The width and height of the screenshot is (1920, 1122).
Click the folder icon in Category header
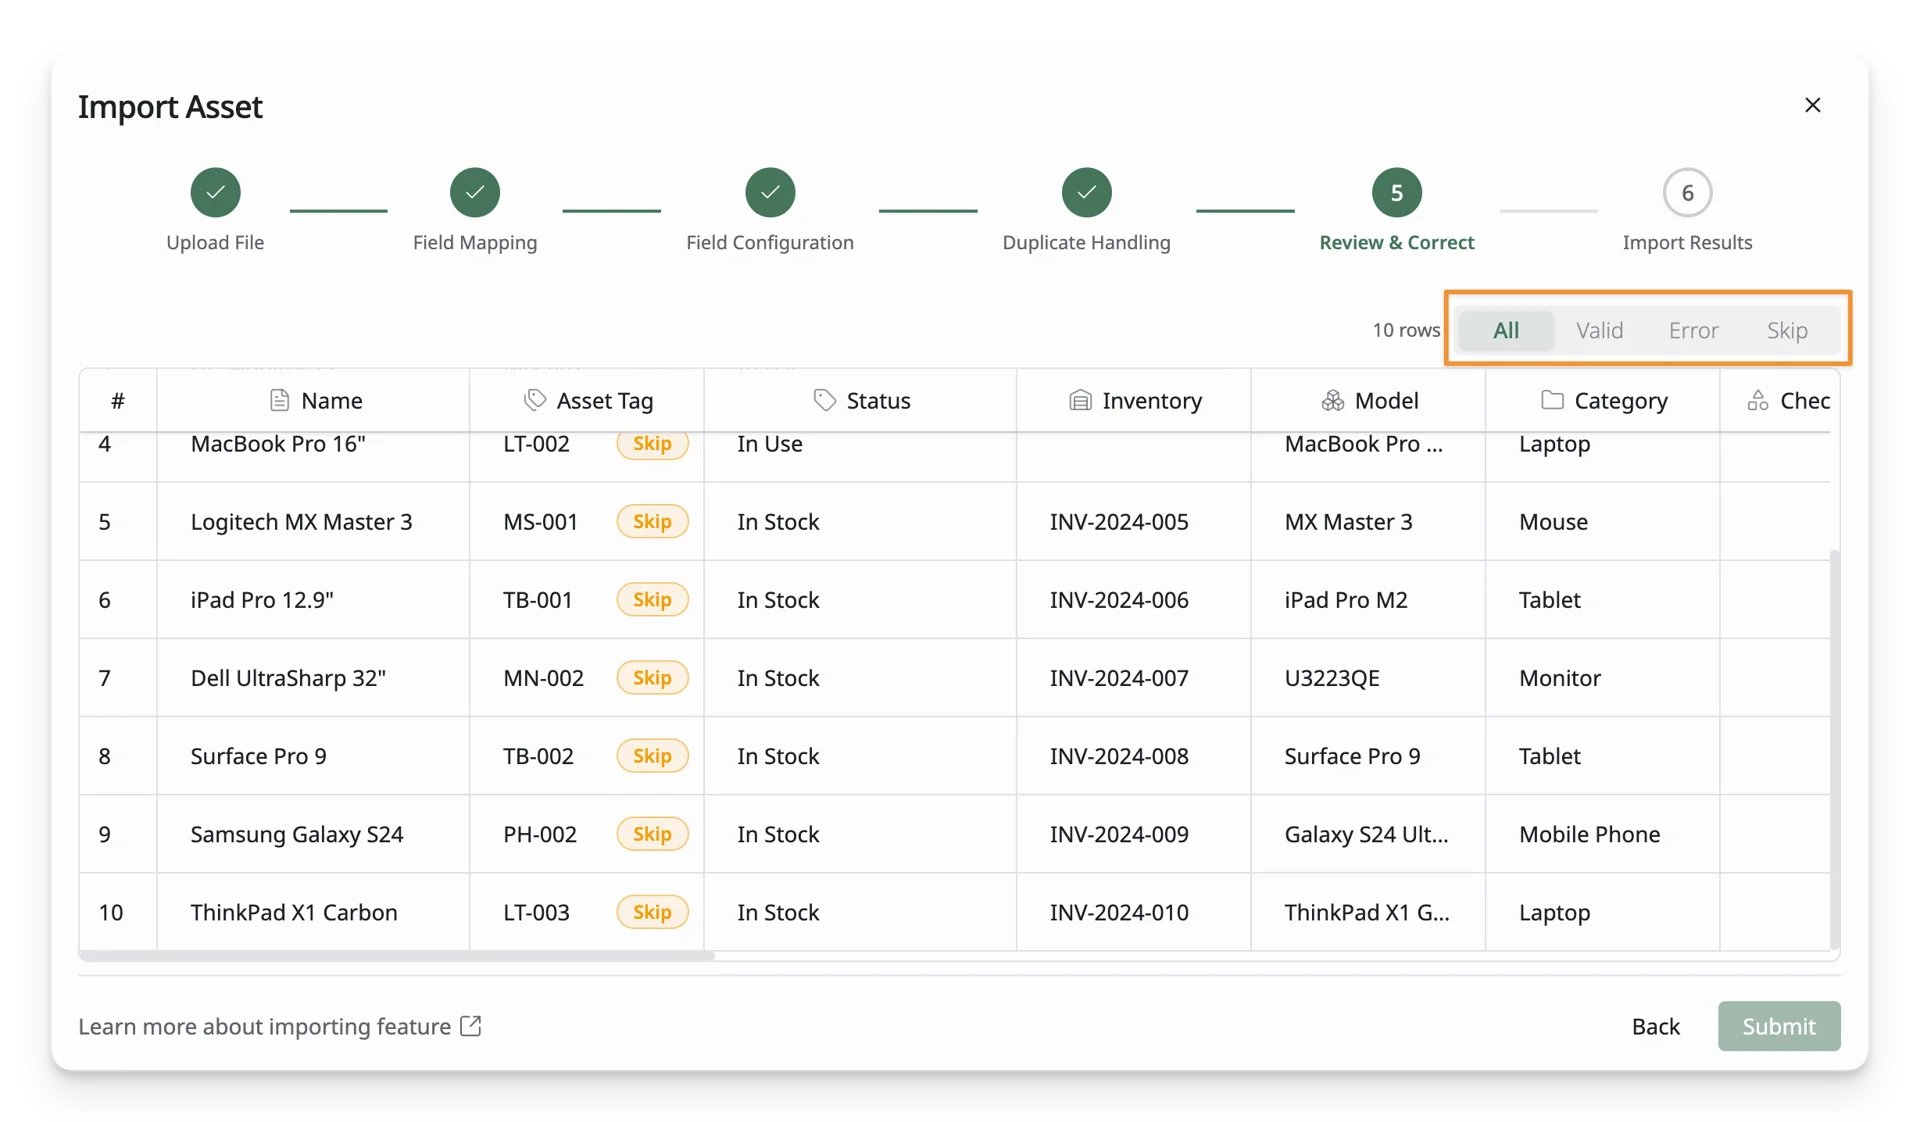[x=1552, y=400]
